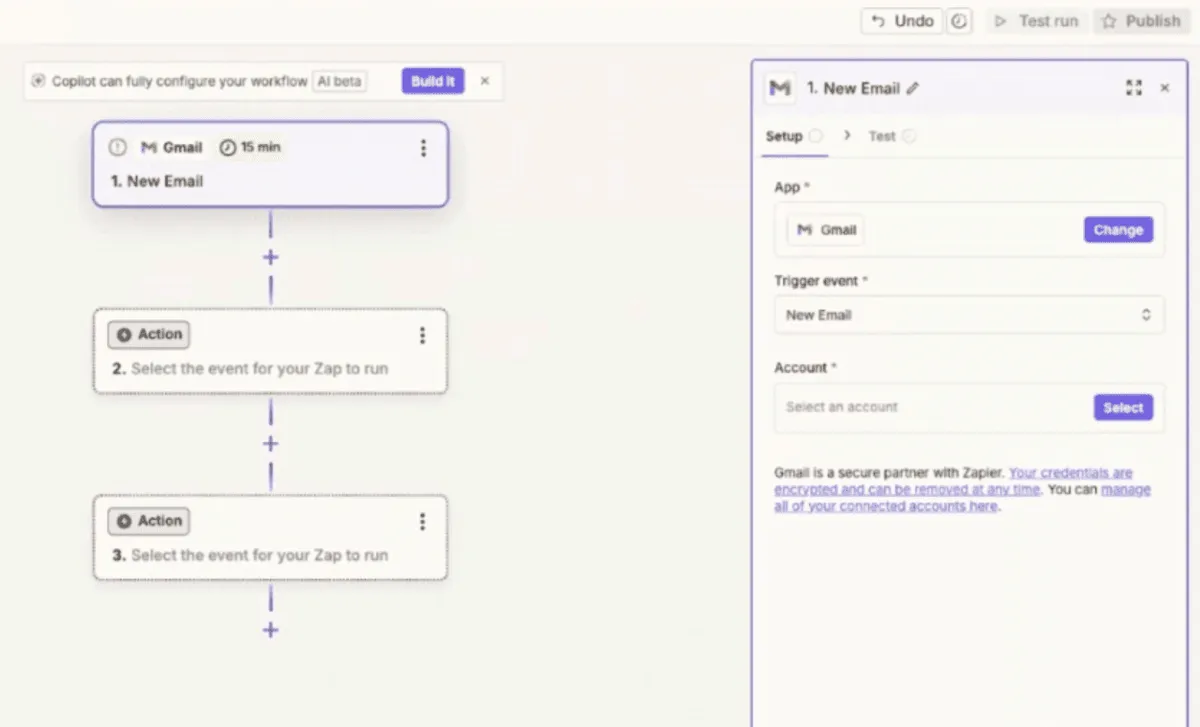Open version history via the clock icon
This screenshot has width=1200, height=727.
(959, 20)
